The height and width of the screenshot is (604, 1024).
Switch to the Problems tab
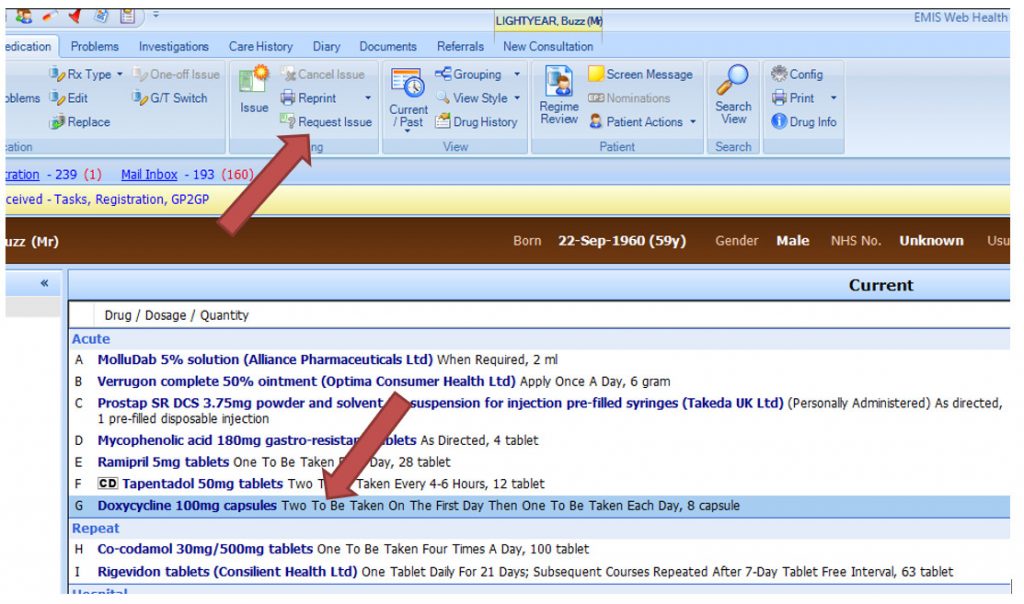point(95,46)
